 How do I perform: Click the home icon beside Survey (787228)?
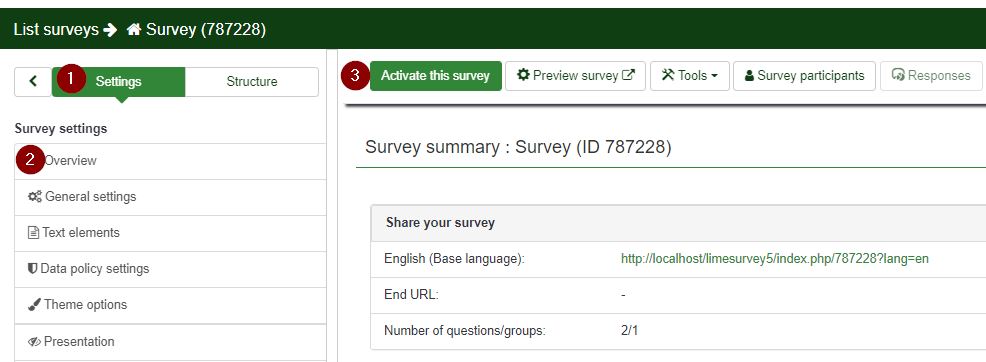click(x=133, y=30)
